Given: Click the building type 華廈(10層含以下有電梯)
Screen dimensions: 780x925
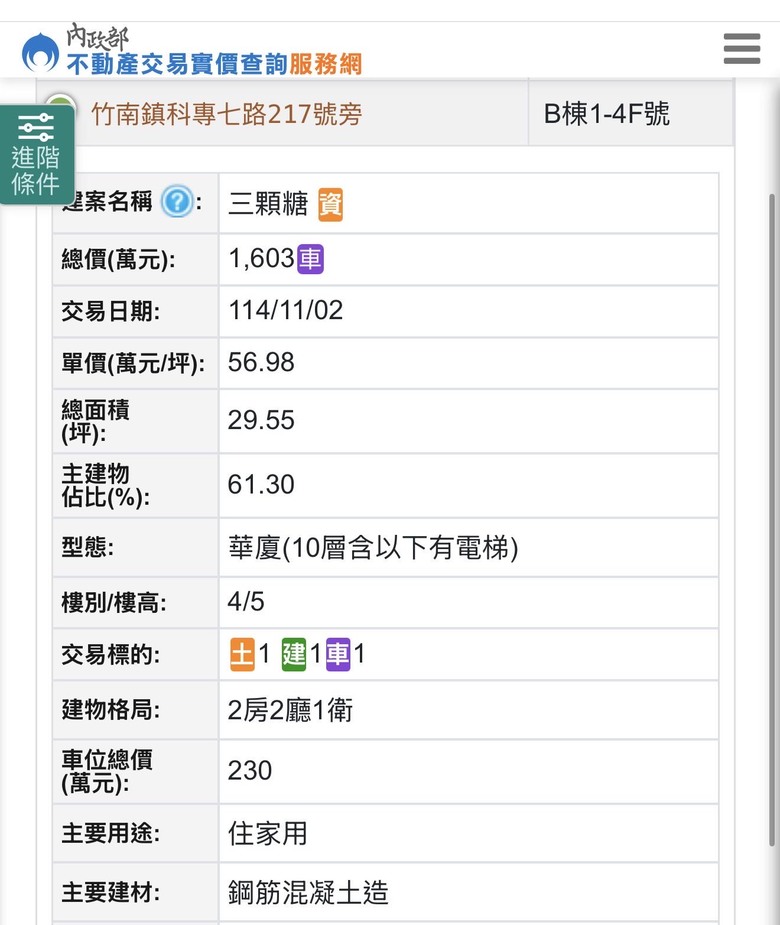Looking at the screenshot, I should [x=373, y=548].
